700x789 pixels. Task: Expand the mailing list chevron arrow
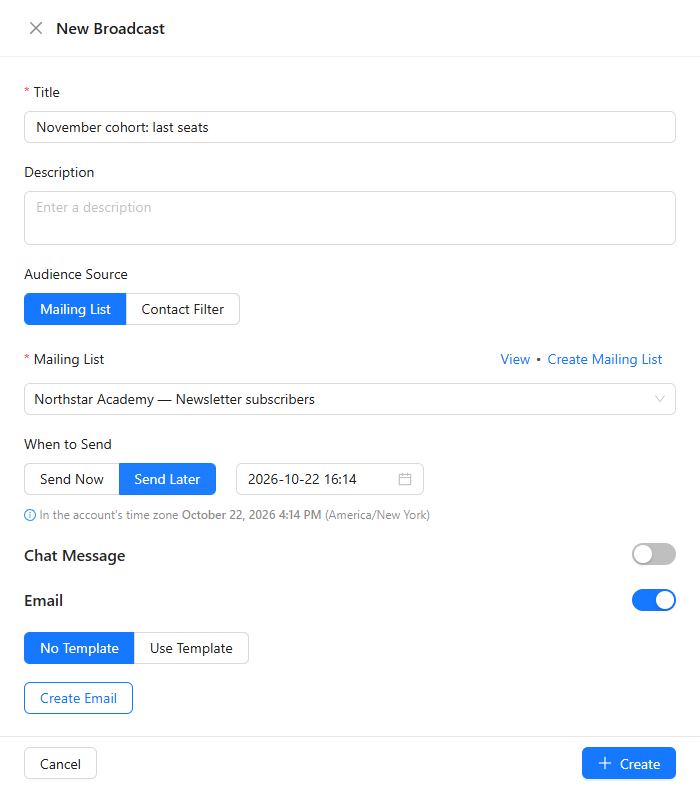[x=660, y=399]
